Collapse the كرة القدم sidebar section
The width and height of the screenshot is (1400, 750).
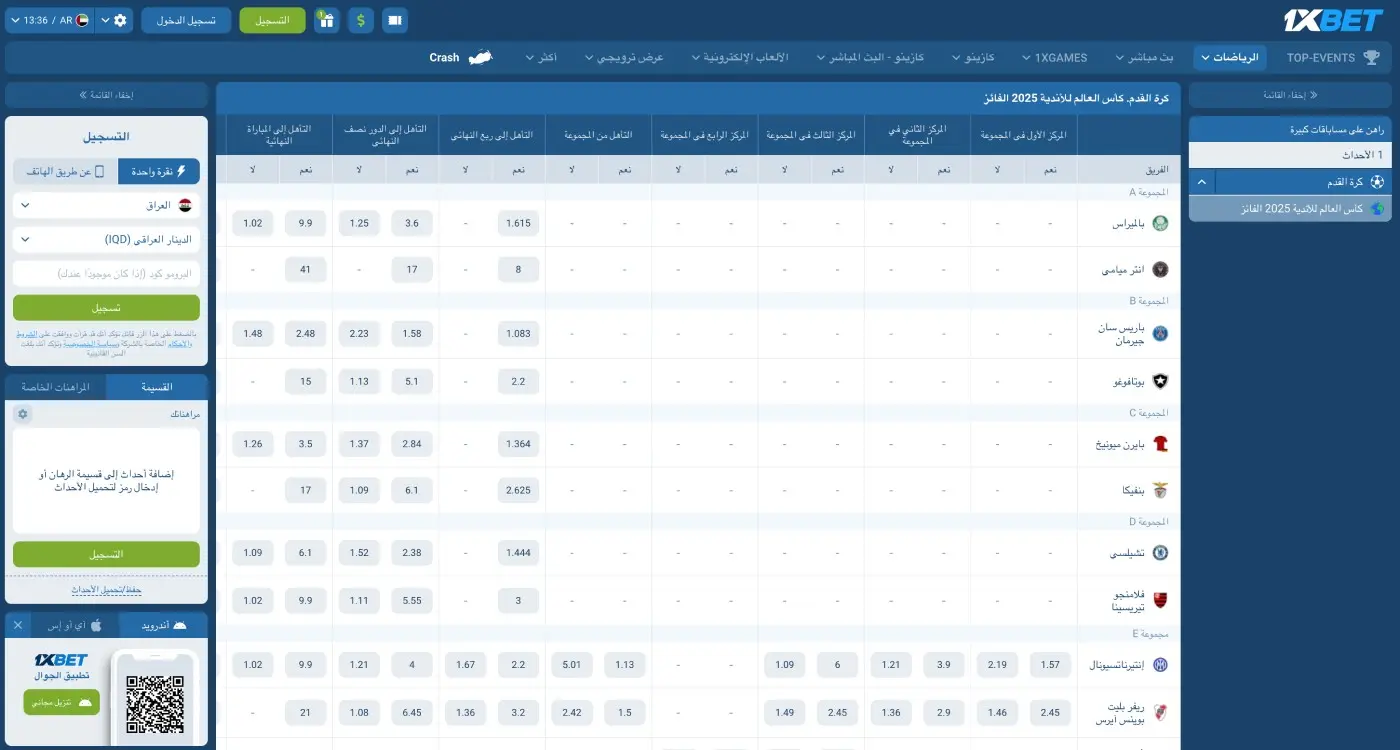tap(1202, 183)
